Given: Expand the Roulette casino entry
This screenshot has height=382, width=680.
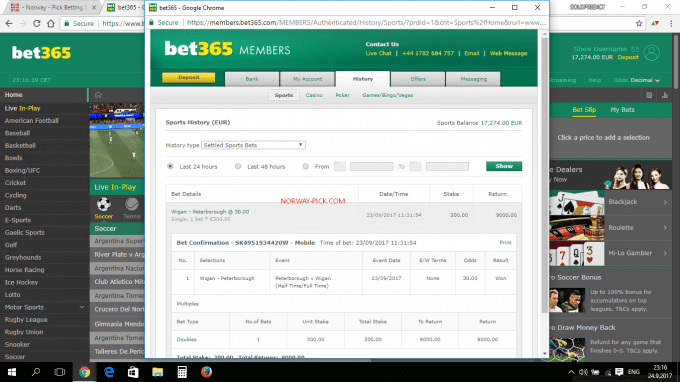Looking at the screenshot, I should 665,228.
